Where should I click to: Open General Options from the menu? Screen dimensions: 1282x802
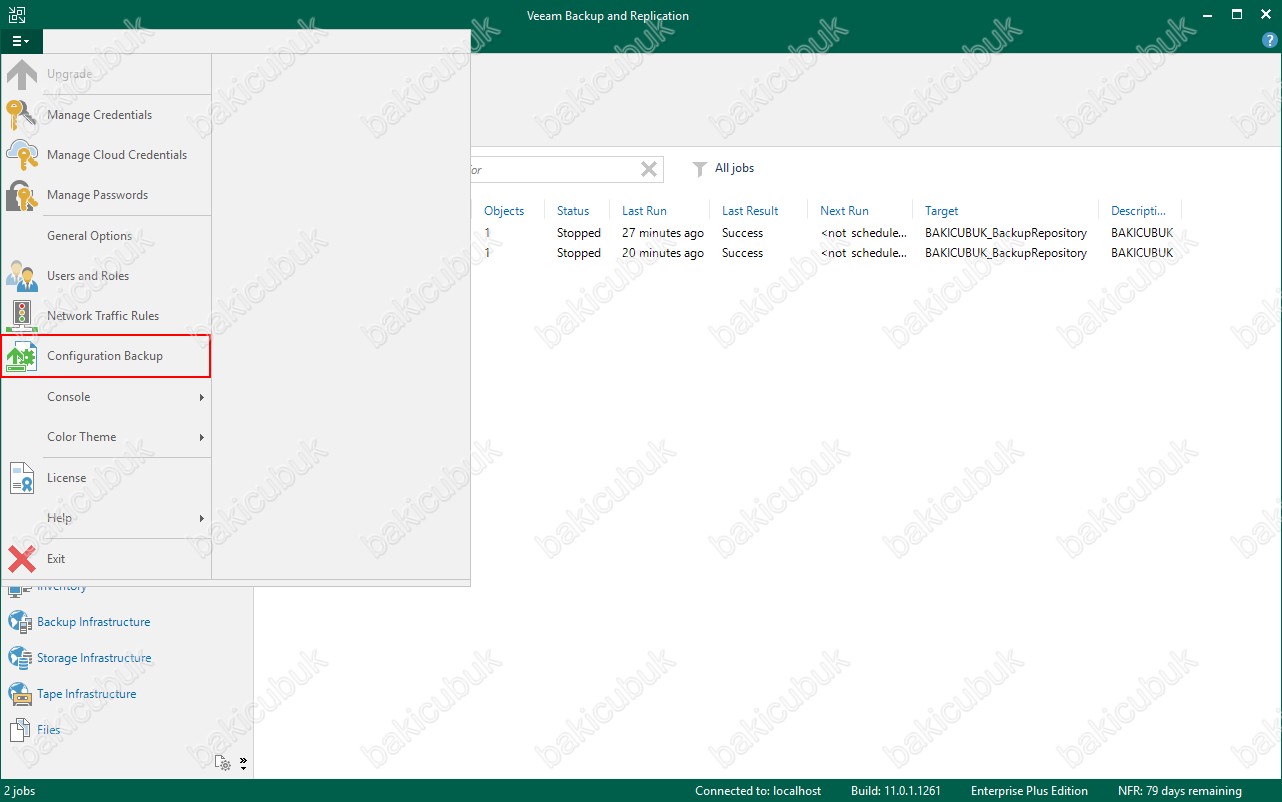click(x=106, y=236)
